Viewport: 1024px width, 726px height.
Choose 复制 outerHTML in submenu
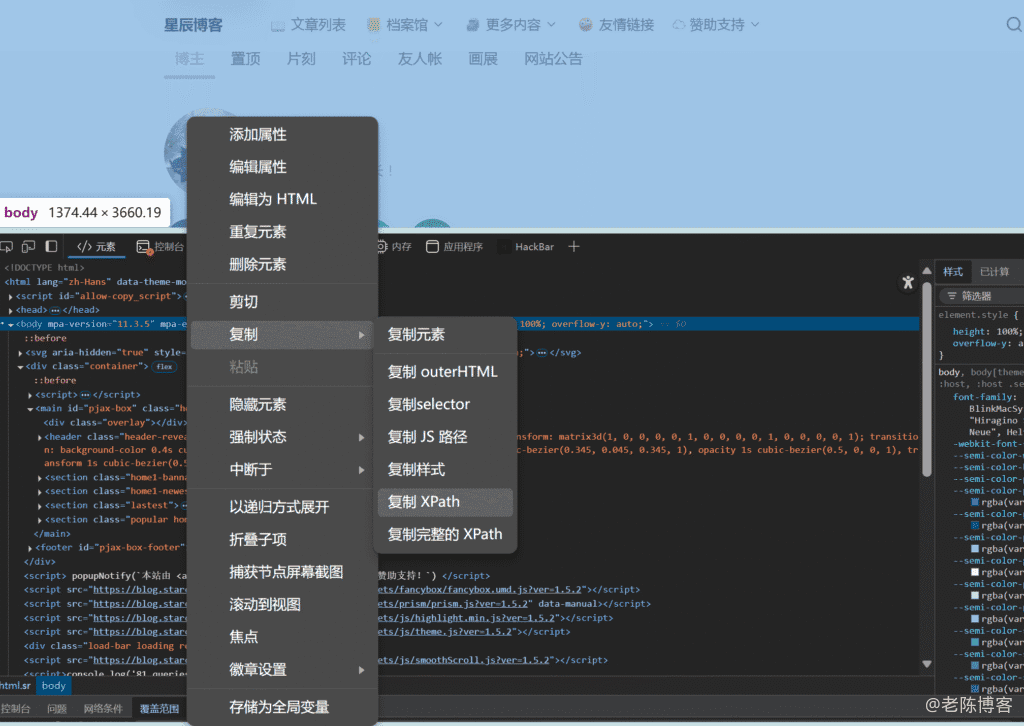(x=445, y=372)
